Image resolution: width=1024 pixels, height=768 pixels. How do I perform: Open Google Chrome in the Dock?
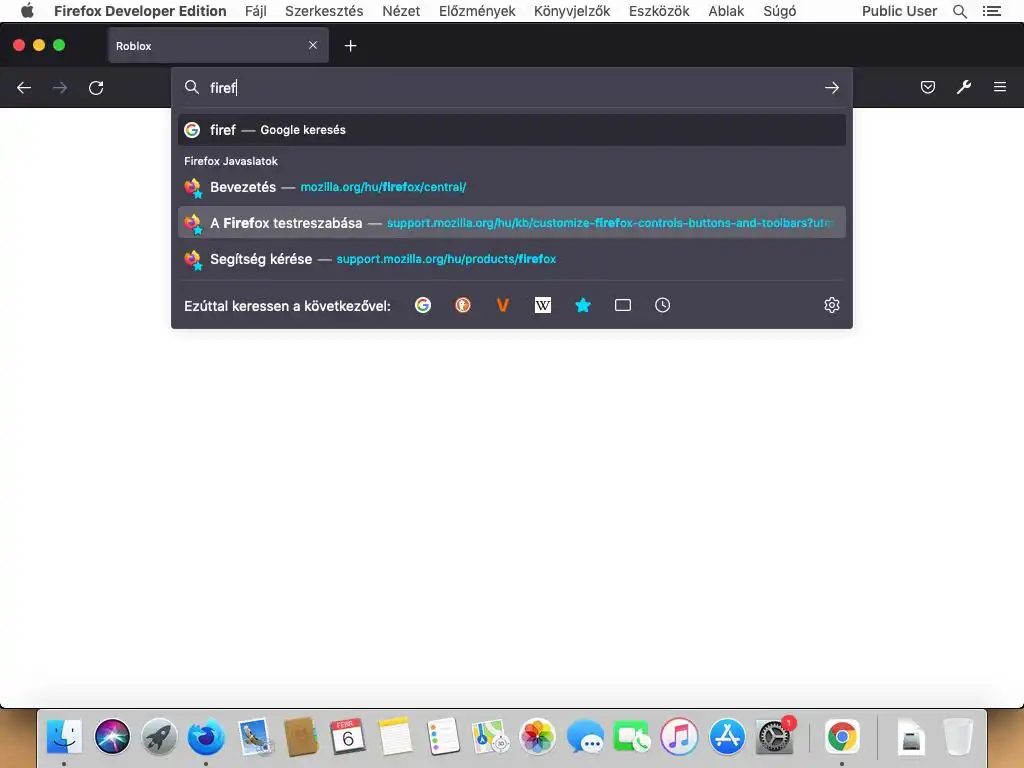point(842,737)
